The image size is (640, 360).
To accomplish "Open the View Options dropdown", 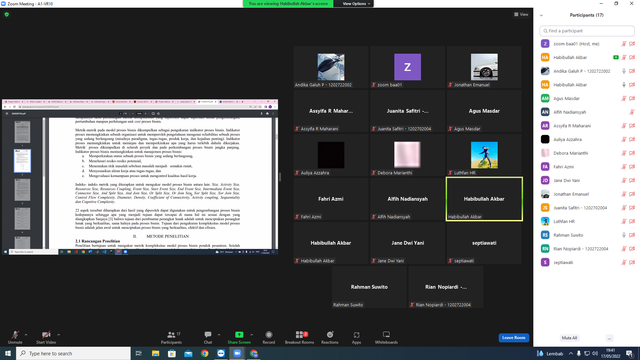I will pyautogui.click(x=356, y=4).
